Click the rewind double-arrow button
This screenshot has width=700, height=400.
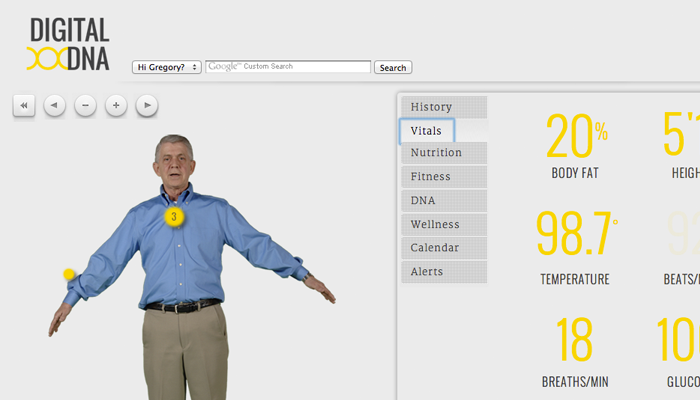(24, 105)
